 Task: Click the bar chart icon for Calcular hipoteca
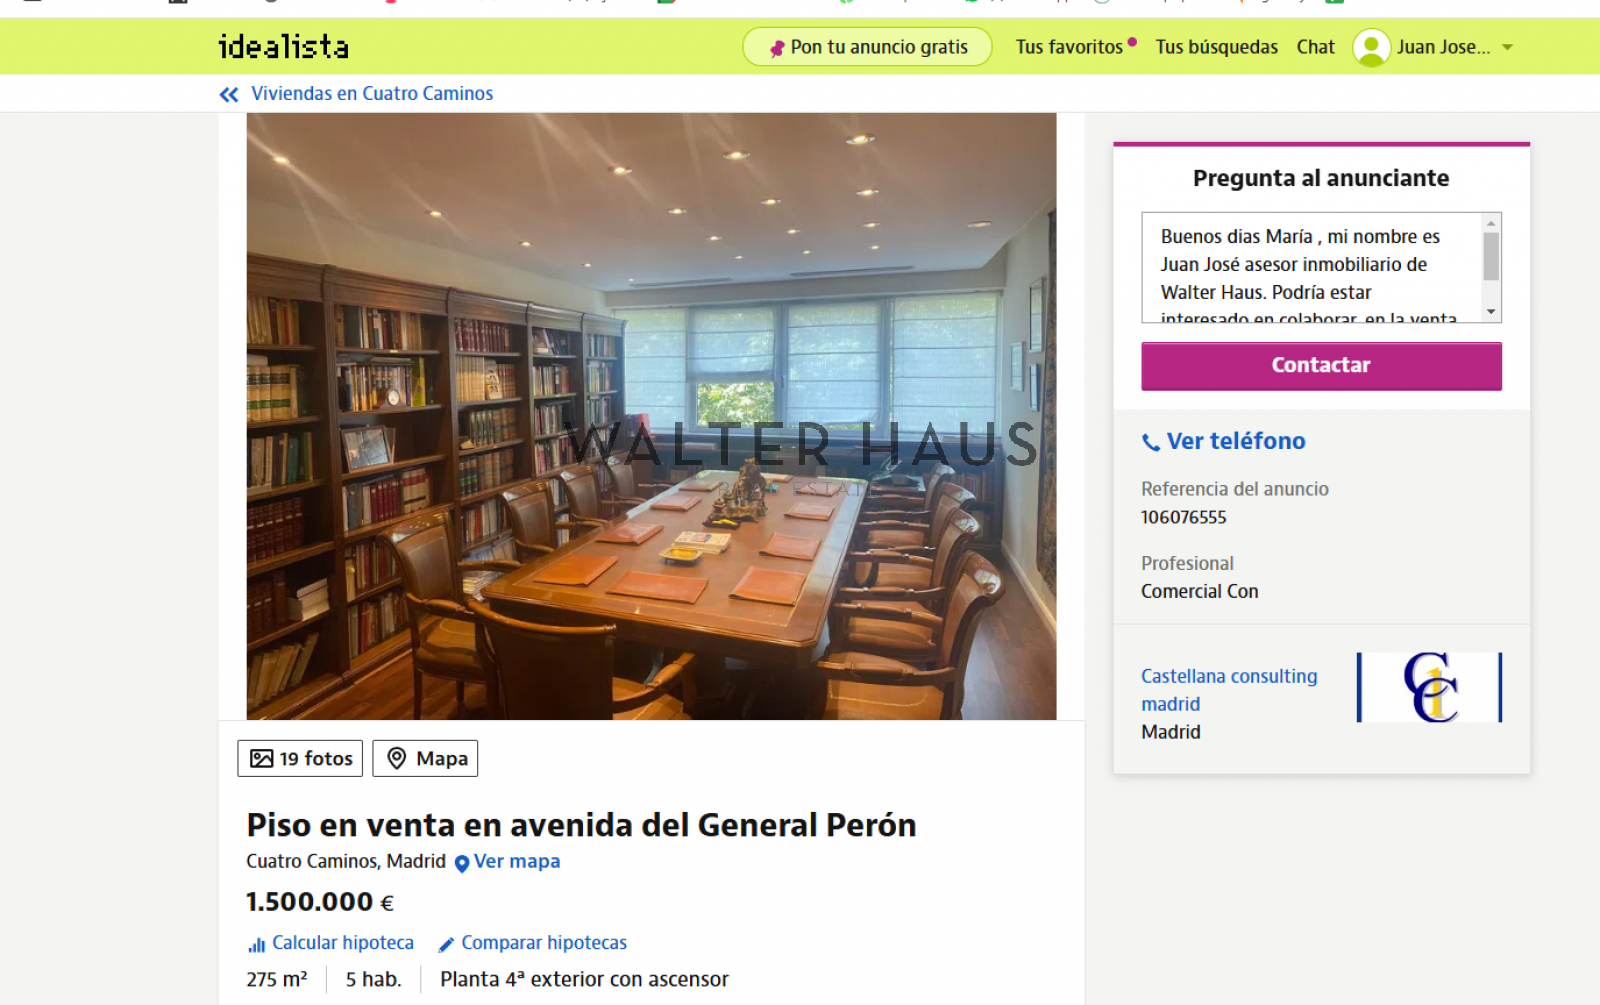[257, 944]
